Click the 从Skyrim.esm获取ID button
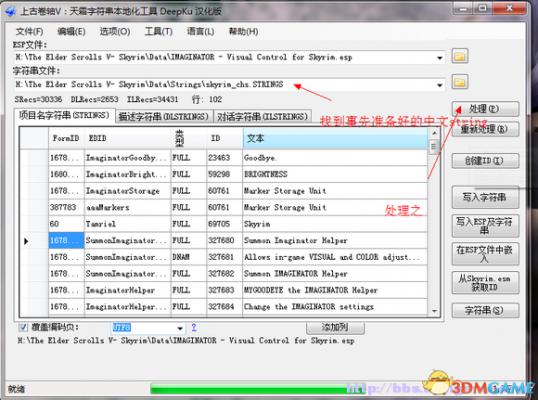Image resolution: width=538 pixels, height=400 pixels. click(x=485, y=283)
